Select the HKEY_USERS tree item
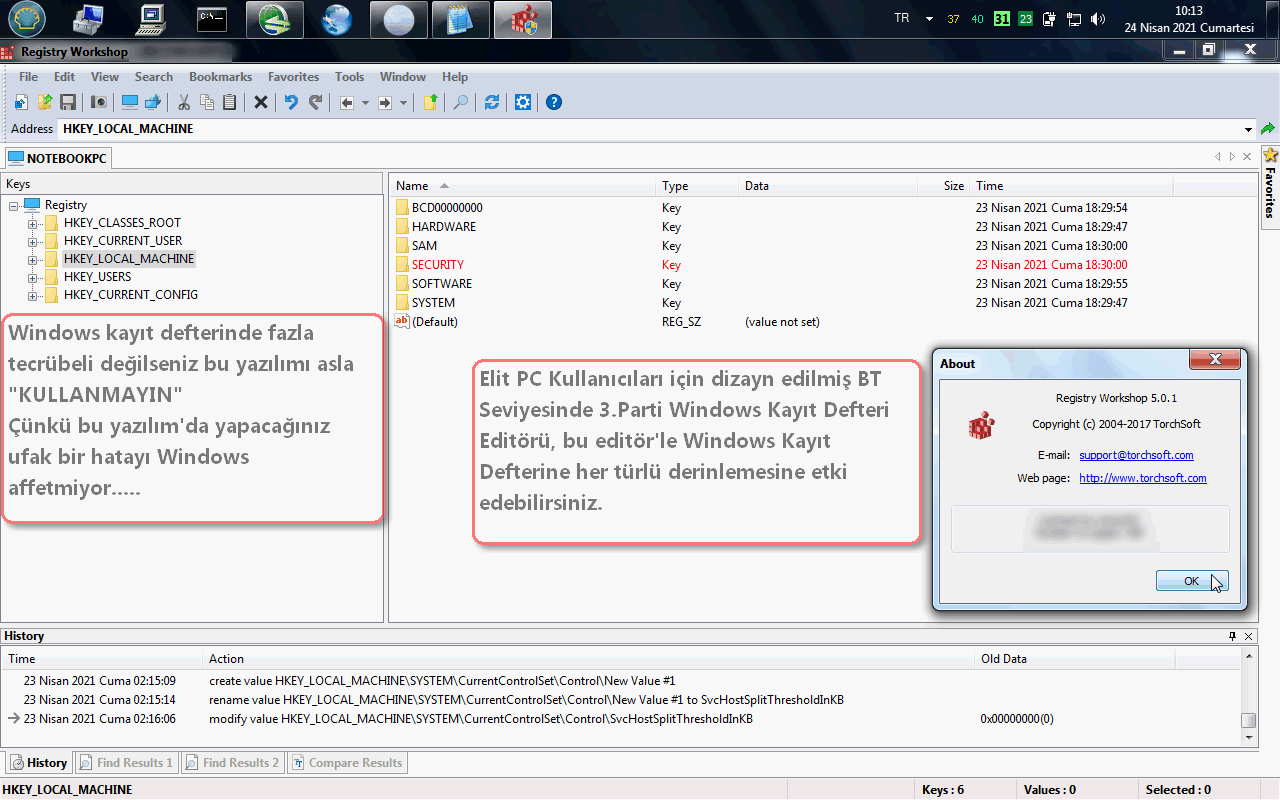 point(97,277)
